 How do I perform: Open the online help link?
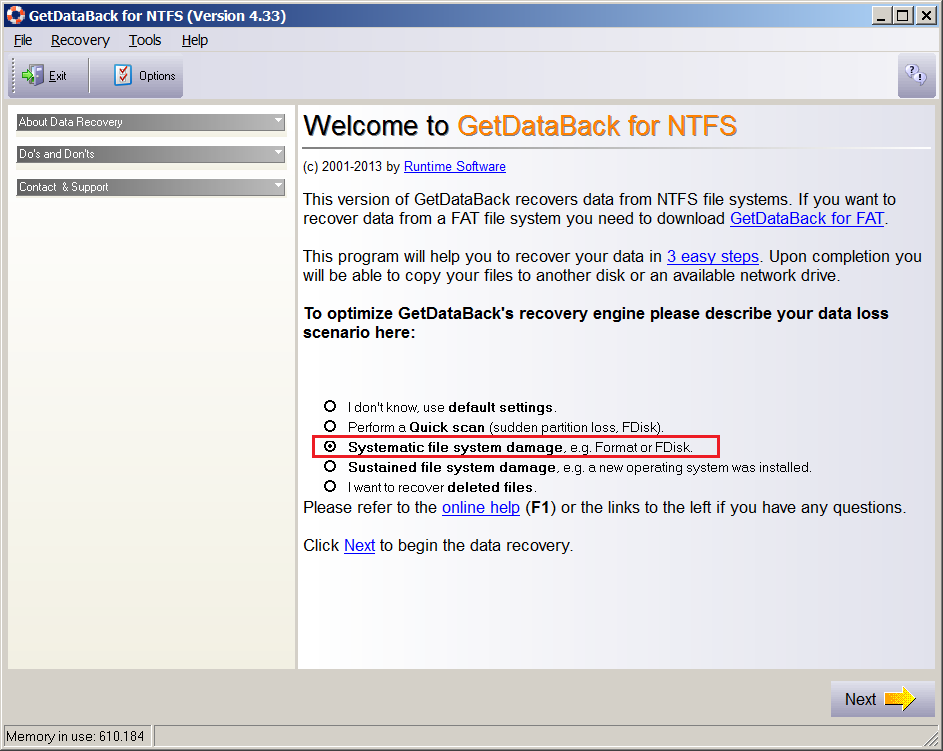[481, 507]
